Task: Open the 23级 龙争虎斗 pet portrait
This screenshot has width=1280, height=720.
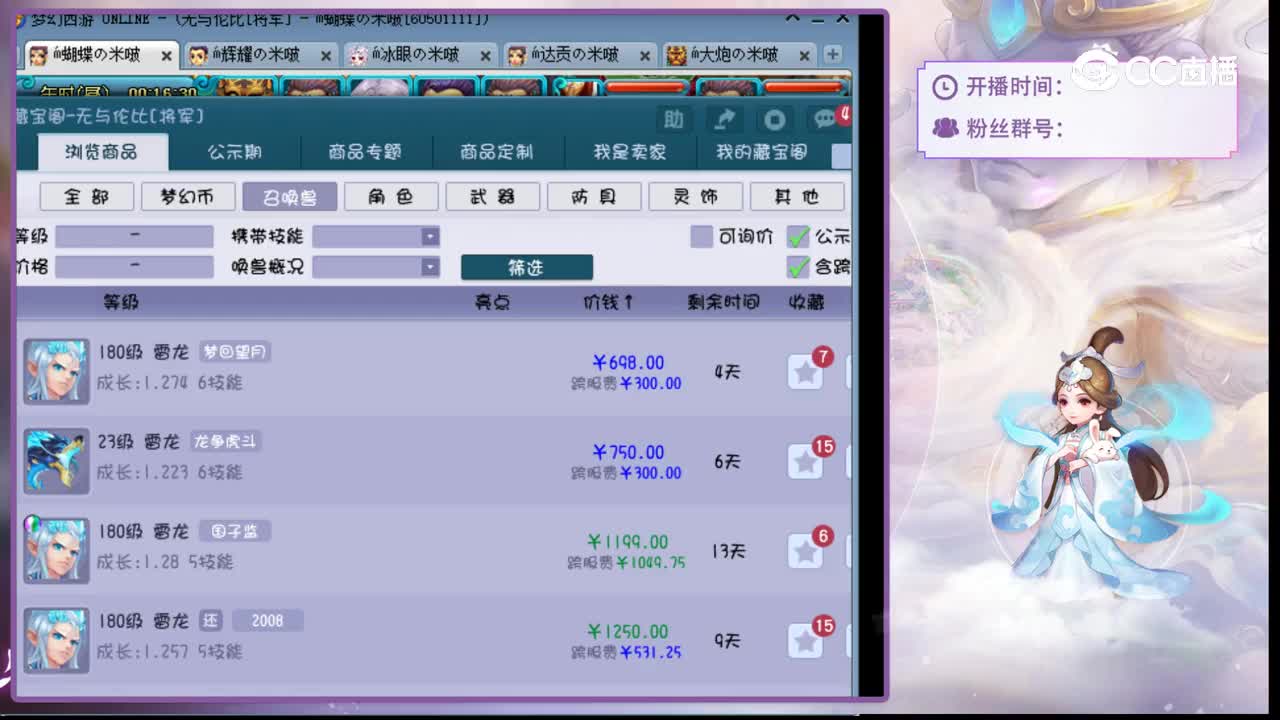Action: tap(56, 461)
